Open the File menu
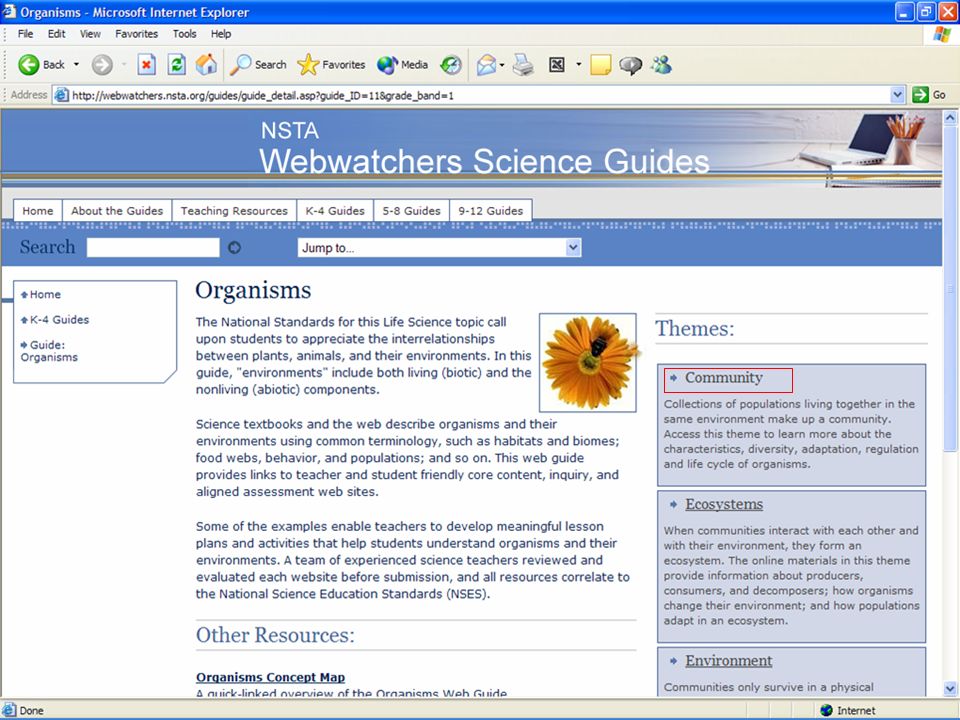 click(x=25, y=34)
